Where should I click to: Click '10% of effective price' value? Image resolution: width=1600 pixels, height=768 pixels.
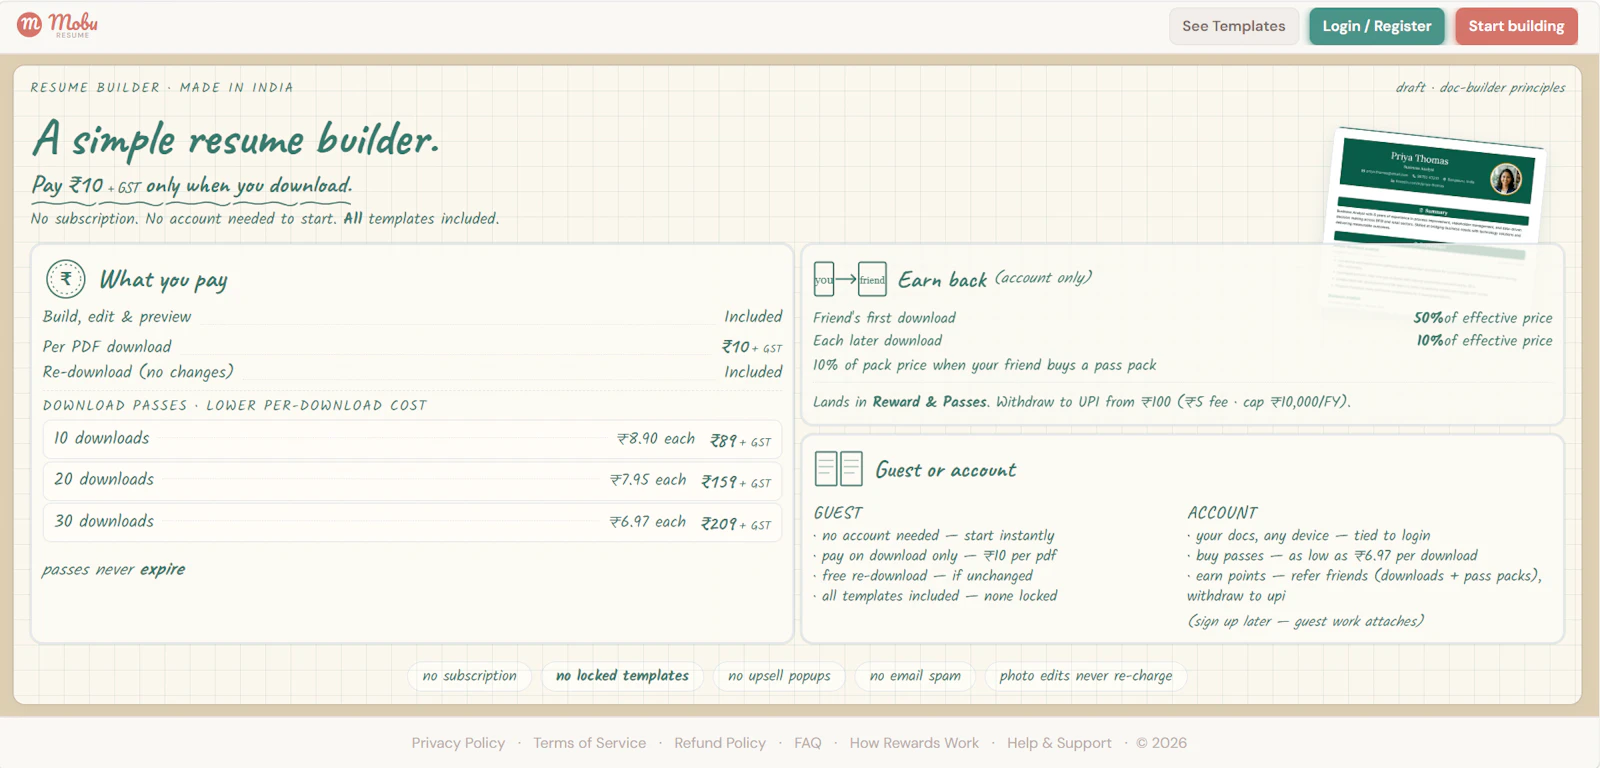click(1484, 341)
